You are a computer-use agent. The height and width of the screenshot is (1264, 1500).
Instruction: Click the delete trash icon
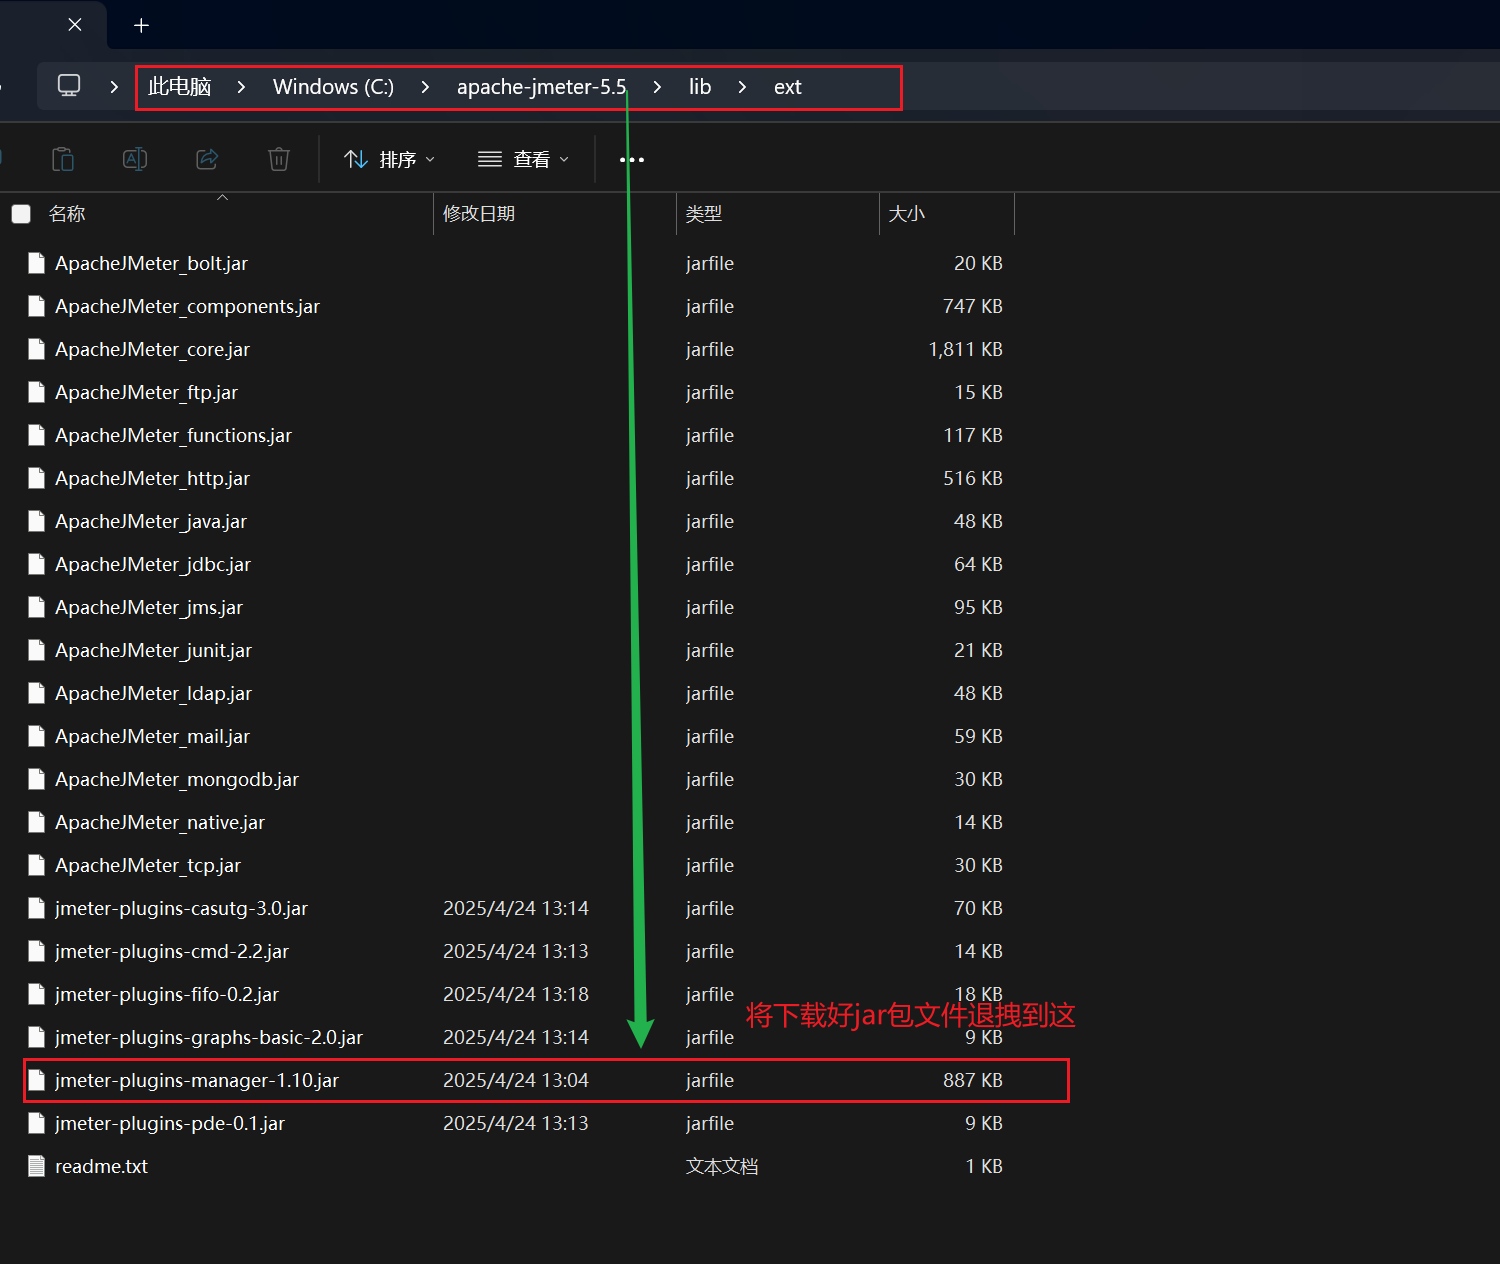coord(279,159)
